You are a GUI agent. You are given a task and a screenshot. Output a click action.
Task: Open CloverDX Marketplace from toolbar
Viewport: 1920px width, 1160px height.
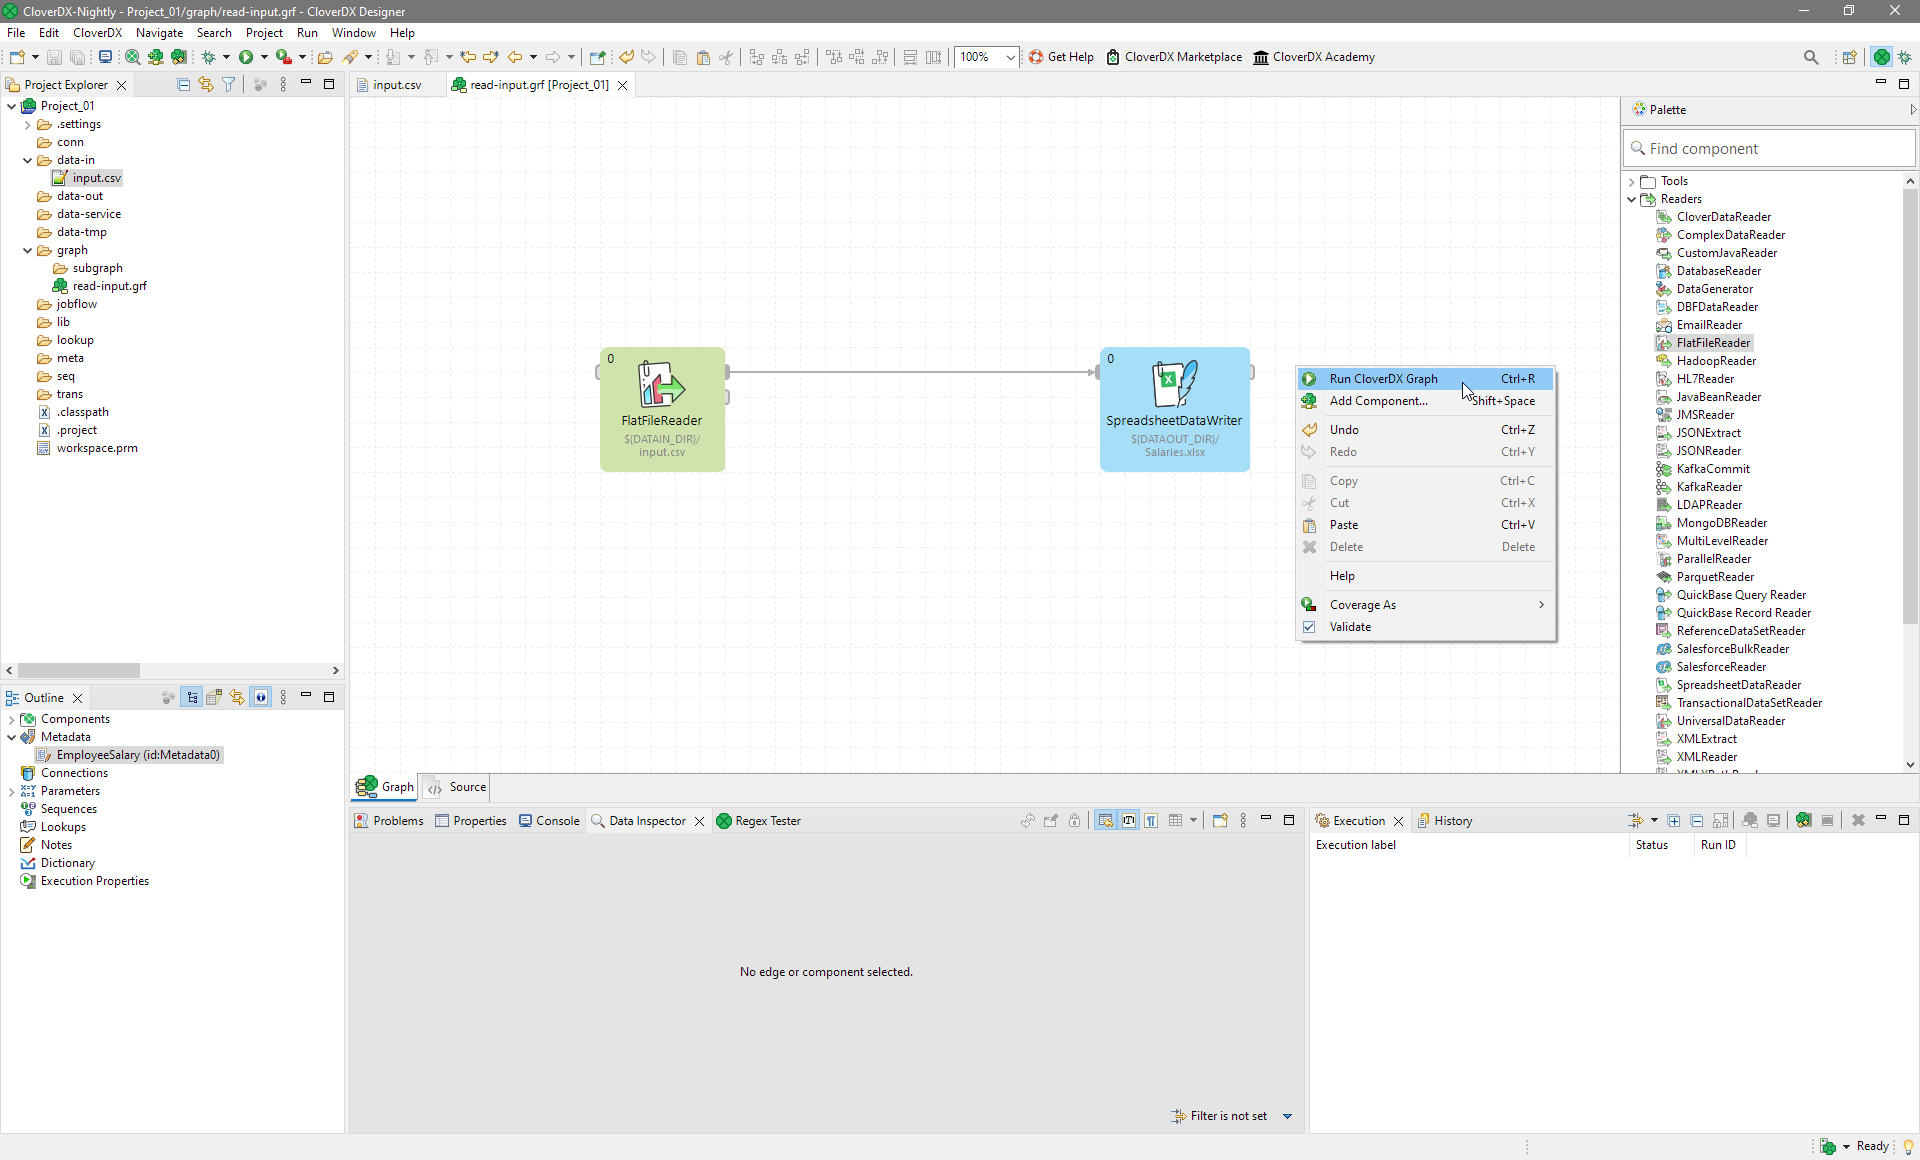(x=1174, y=57)
